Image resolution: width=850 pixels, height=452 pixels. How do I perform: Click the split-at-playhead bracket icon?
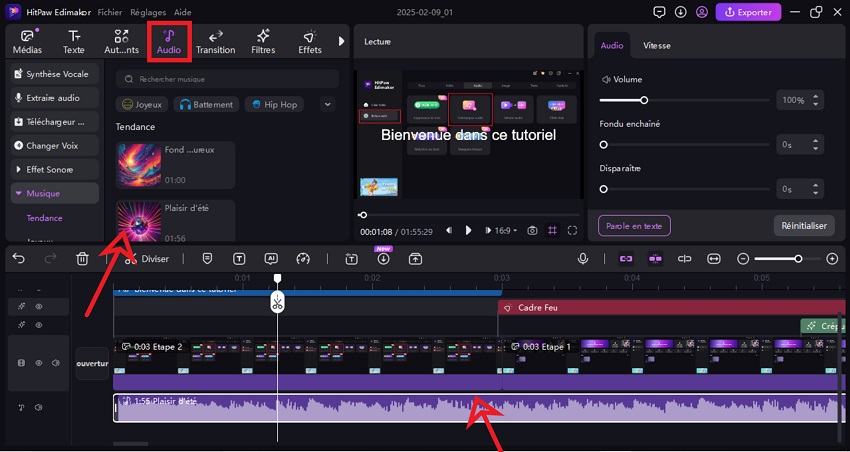pyautogui.click(x=685, y=259)
